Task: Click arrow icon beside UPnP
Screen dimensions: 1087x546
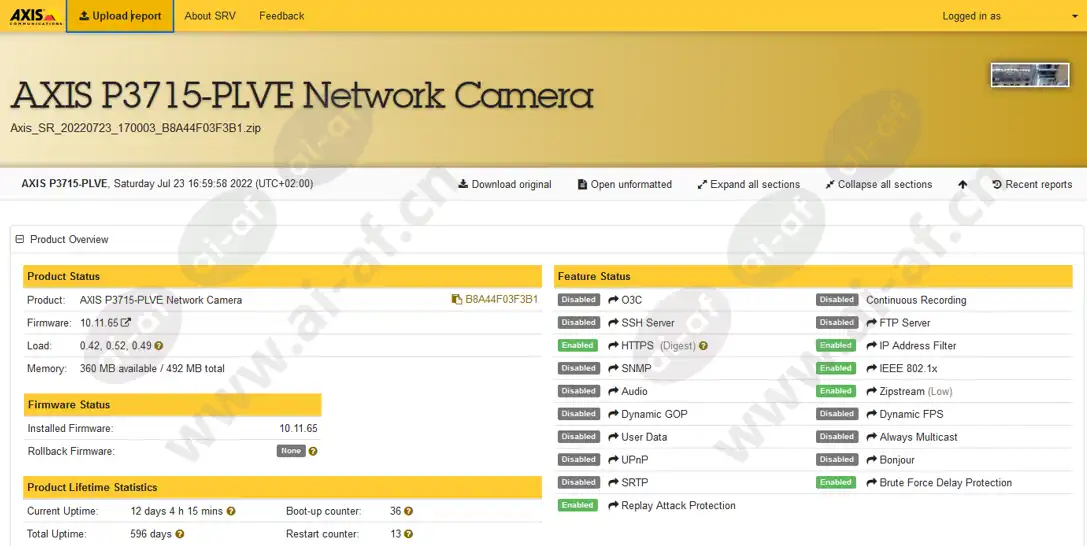Action: coord(614,459)
